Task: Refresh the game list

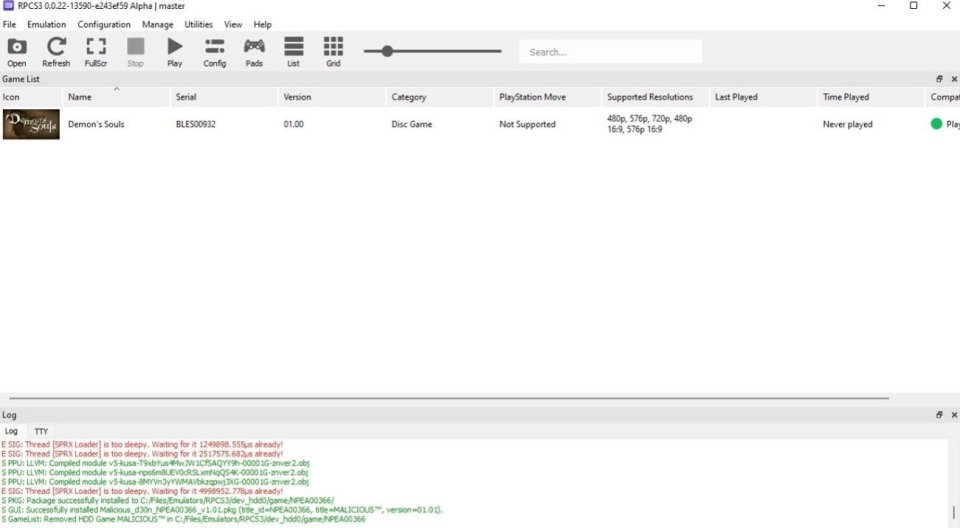Action: click(56, 51)
